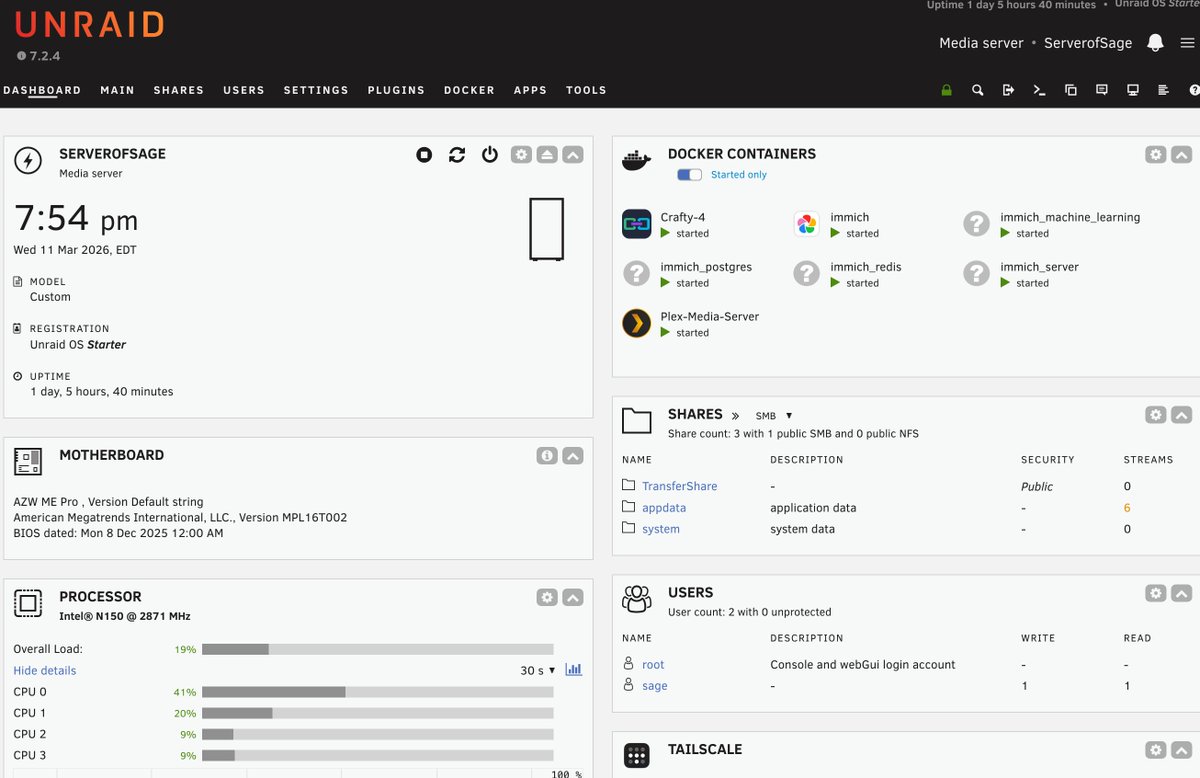
Task: Open the hamburger menu beside the bell
Action: tap(1187, 43)
